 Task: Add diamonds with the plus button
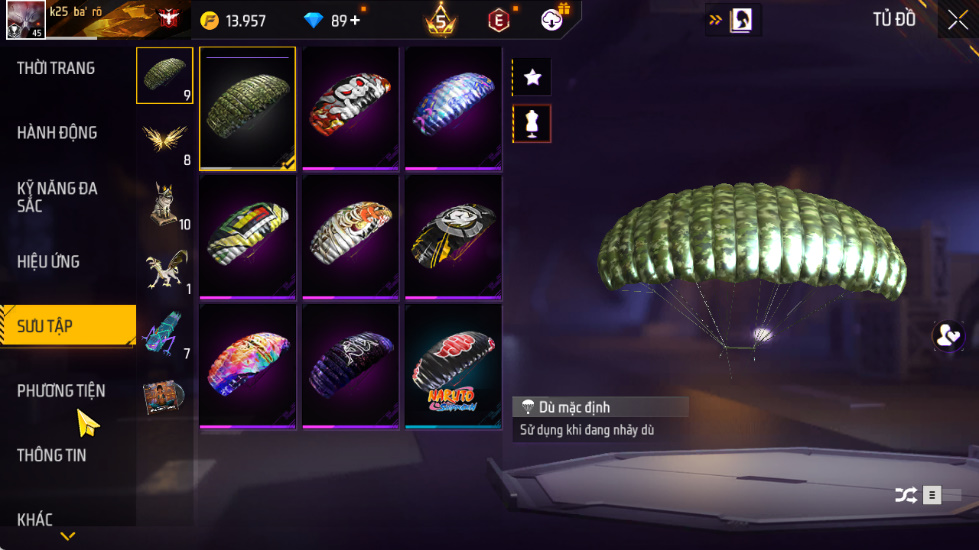tap(356, 21)
